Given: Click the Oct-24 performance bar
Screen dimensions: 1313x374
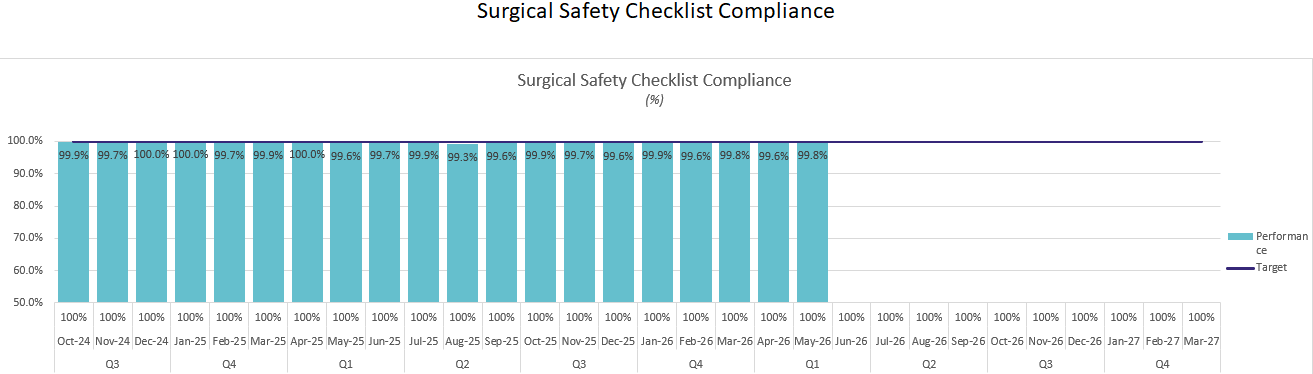Looking at the screenshot, I should pos(74,222).
